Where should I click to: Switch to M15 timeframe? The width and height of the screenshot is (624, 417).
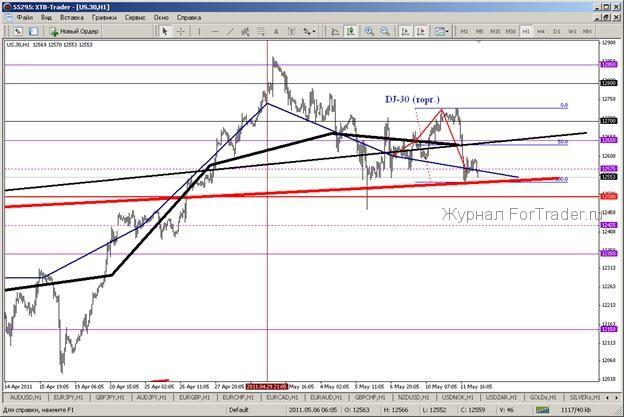pyautogui.click(x=495, y=31)
